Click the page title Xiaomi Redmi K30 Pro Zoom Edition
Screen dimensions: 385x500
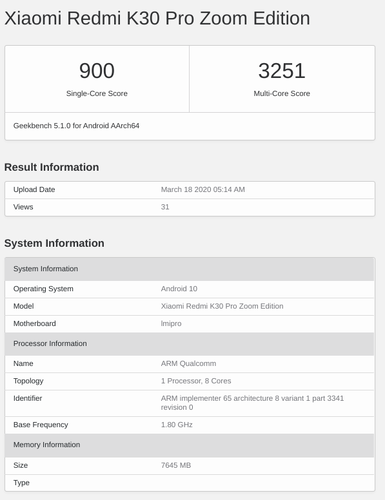157,18
